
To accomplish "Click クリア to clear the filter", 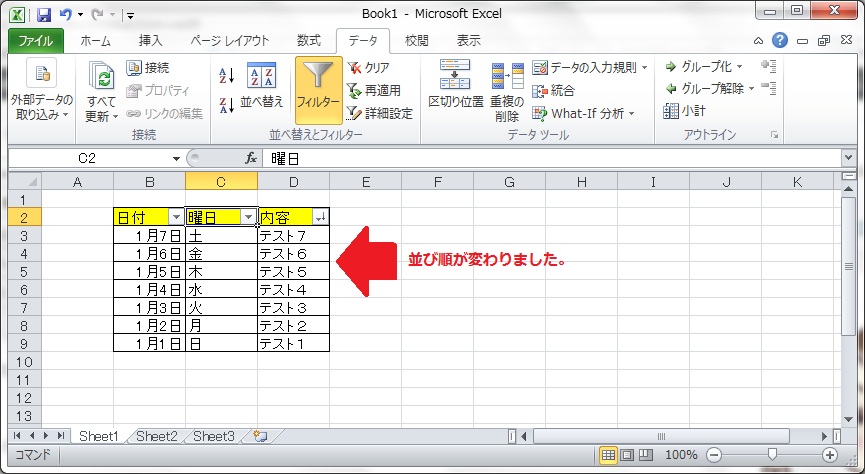I will pyautogui.click(x=369, y=68).
